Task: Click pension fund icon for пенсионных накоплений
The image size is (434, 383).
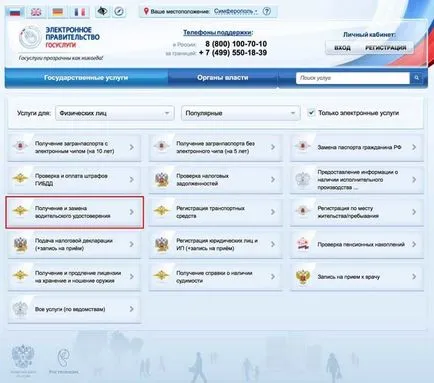Action: coord(303,244)
